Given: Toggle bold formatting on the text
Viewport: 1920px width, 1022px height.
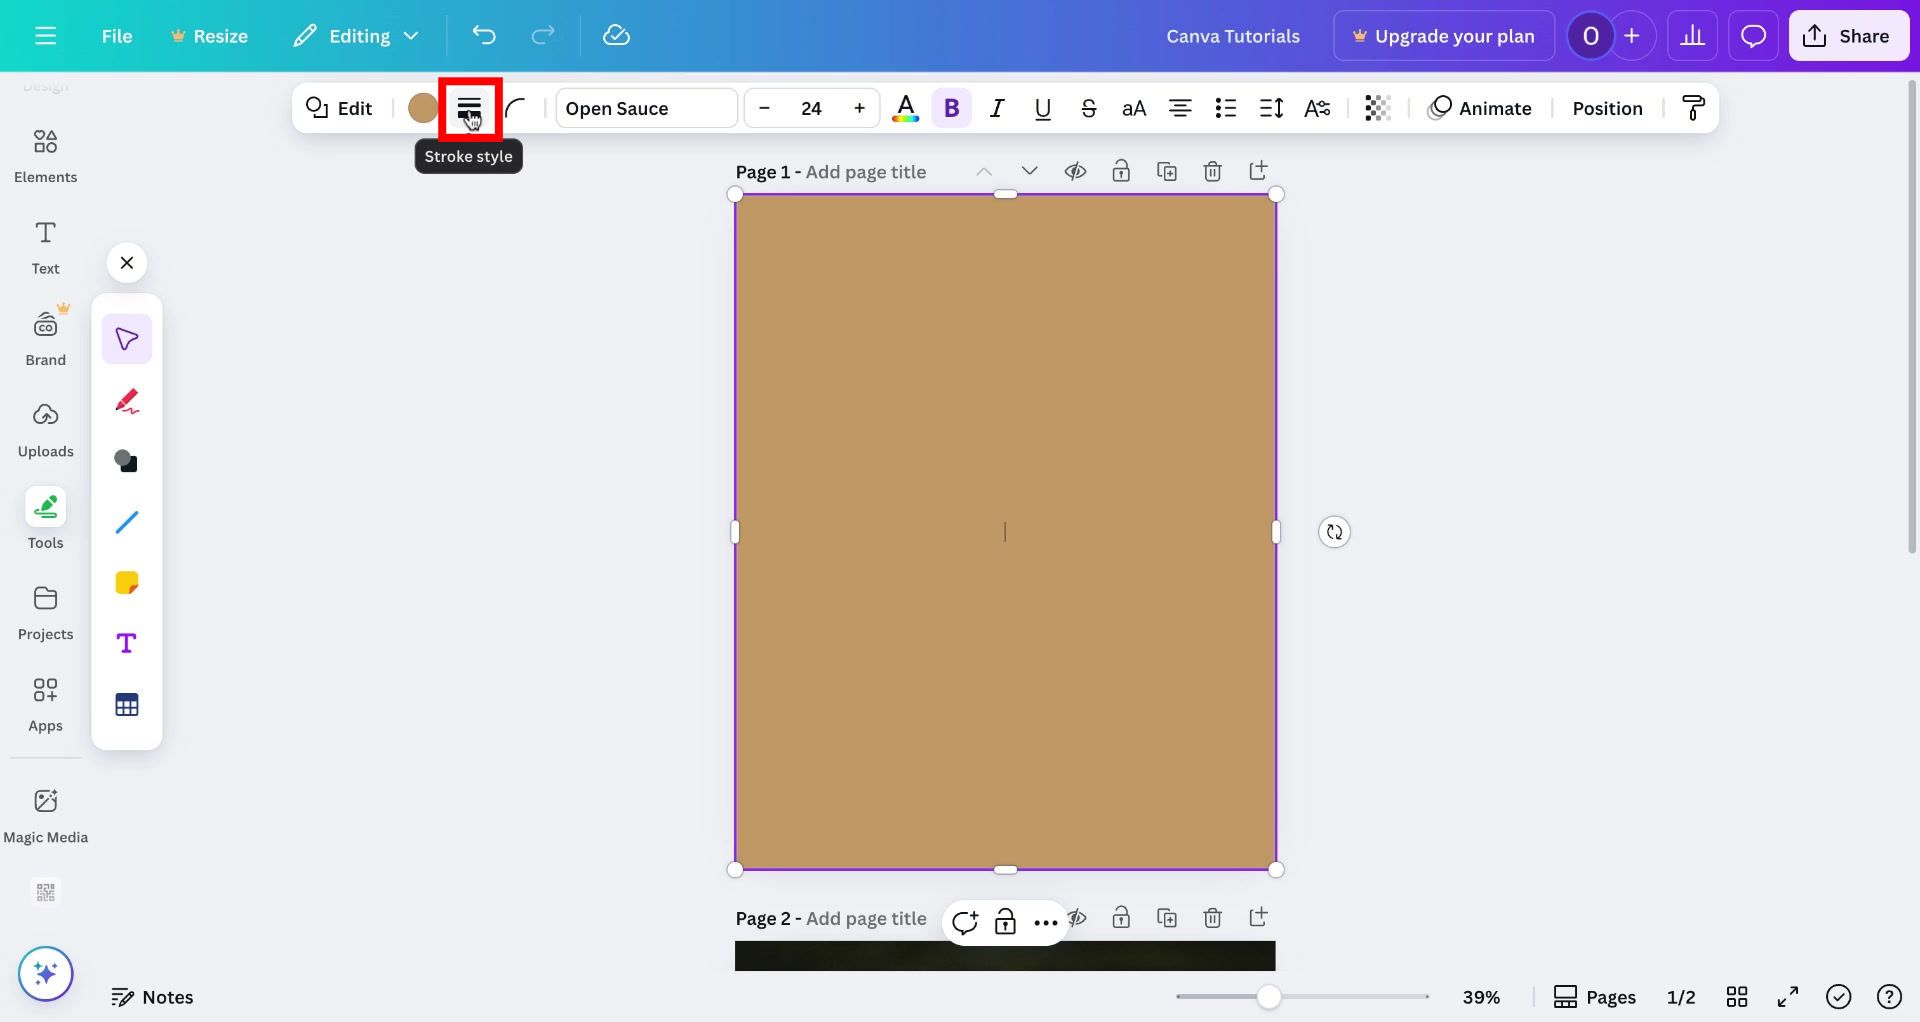Looking at the screenshot, I should click(x=951, y=108).
